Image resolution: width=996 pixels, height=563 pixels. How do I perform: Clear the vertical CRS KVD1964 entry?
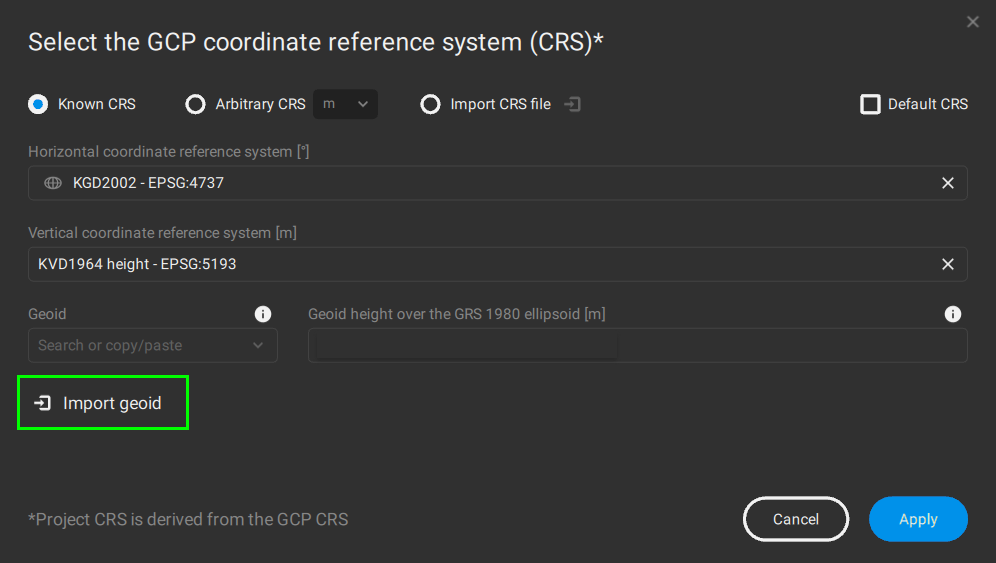tap(947, 264)
